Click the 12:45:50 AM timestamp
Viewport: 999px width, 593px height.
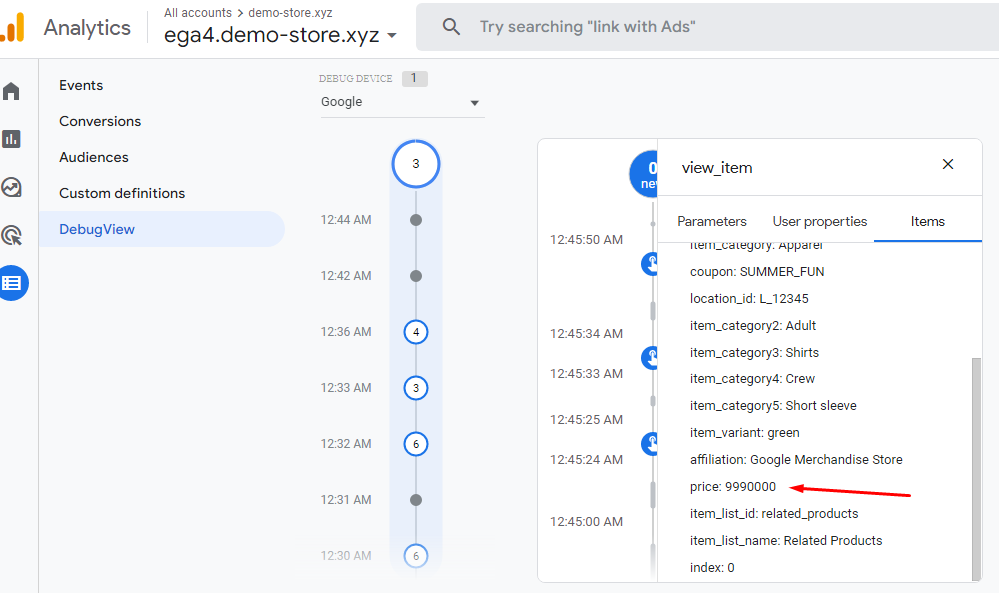click(x=586, y=240)
